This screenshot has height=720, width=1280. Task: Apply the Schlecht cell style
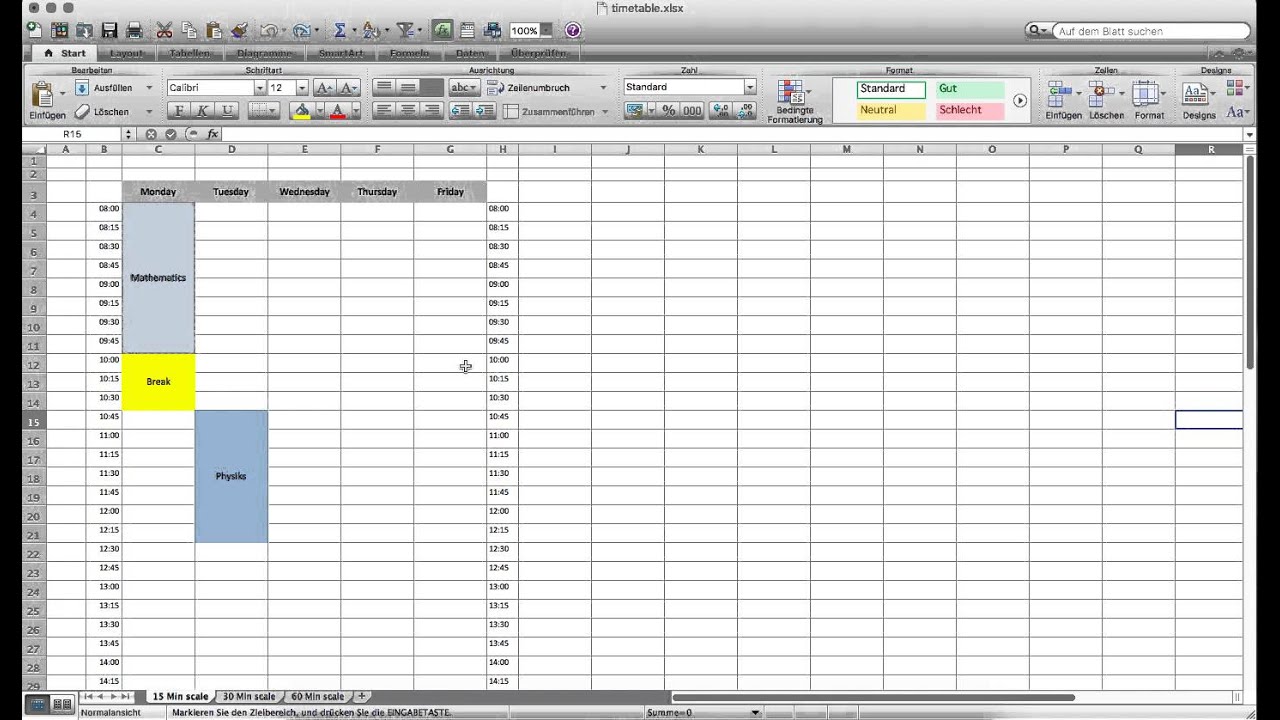(970, 110)
